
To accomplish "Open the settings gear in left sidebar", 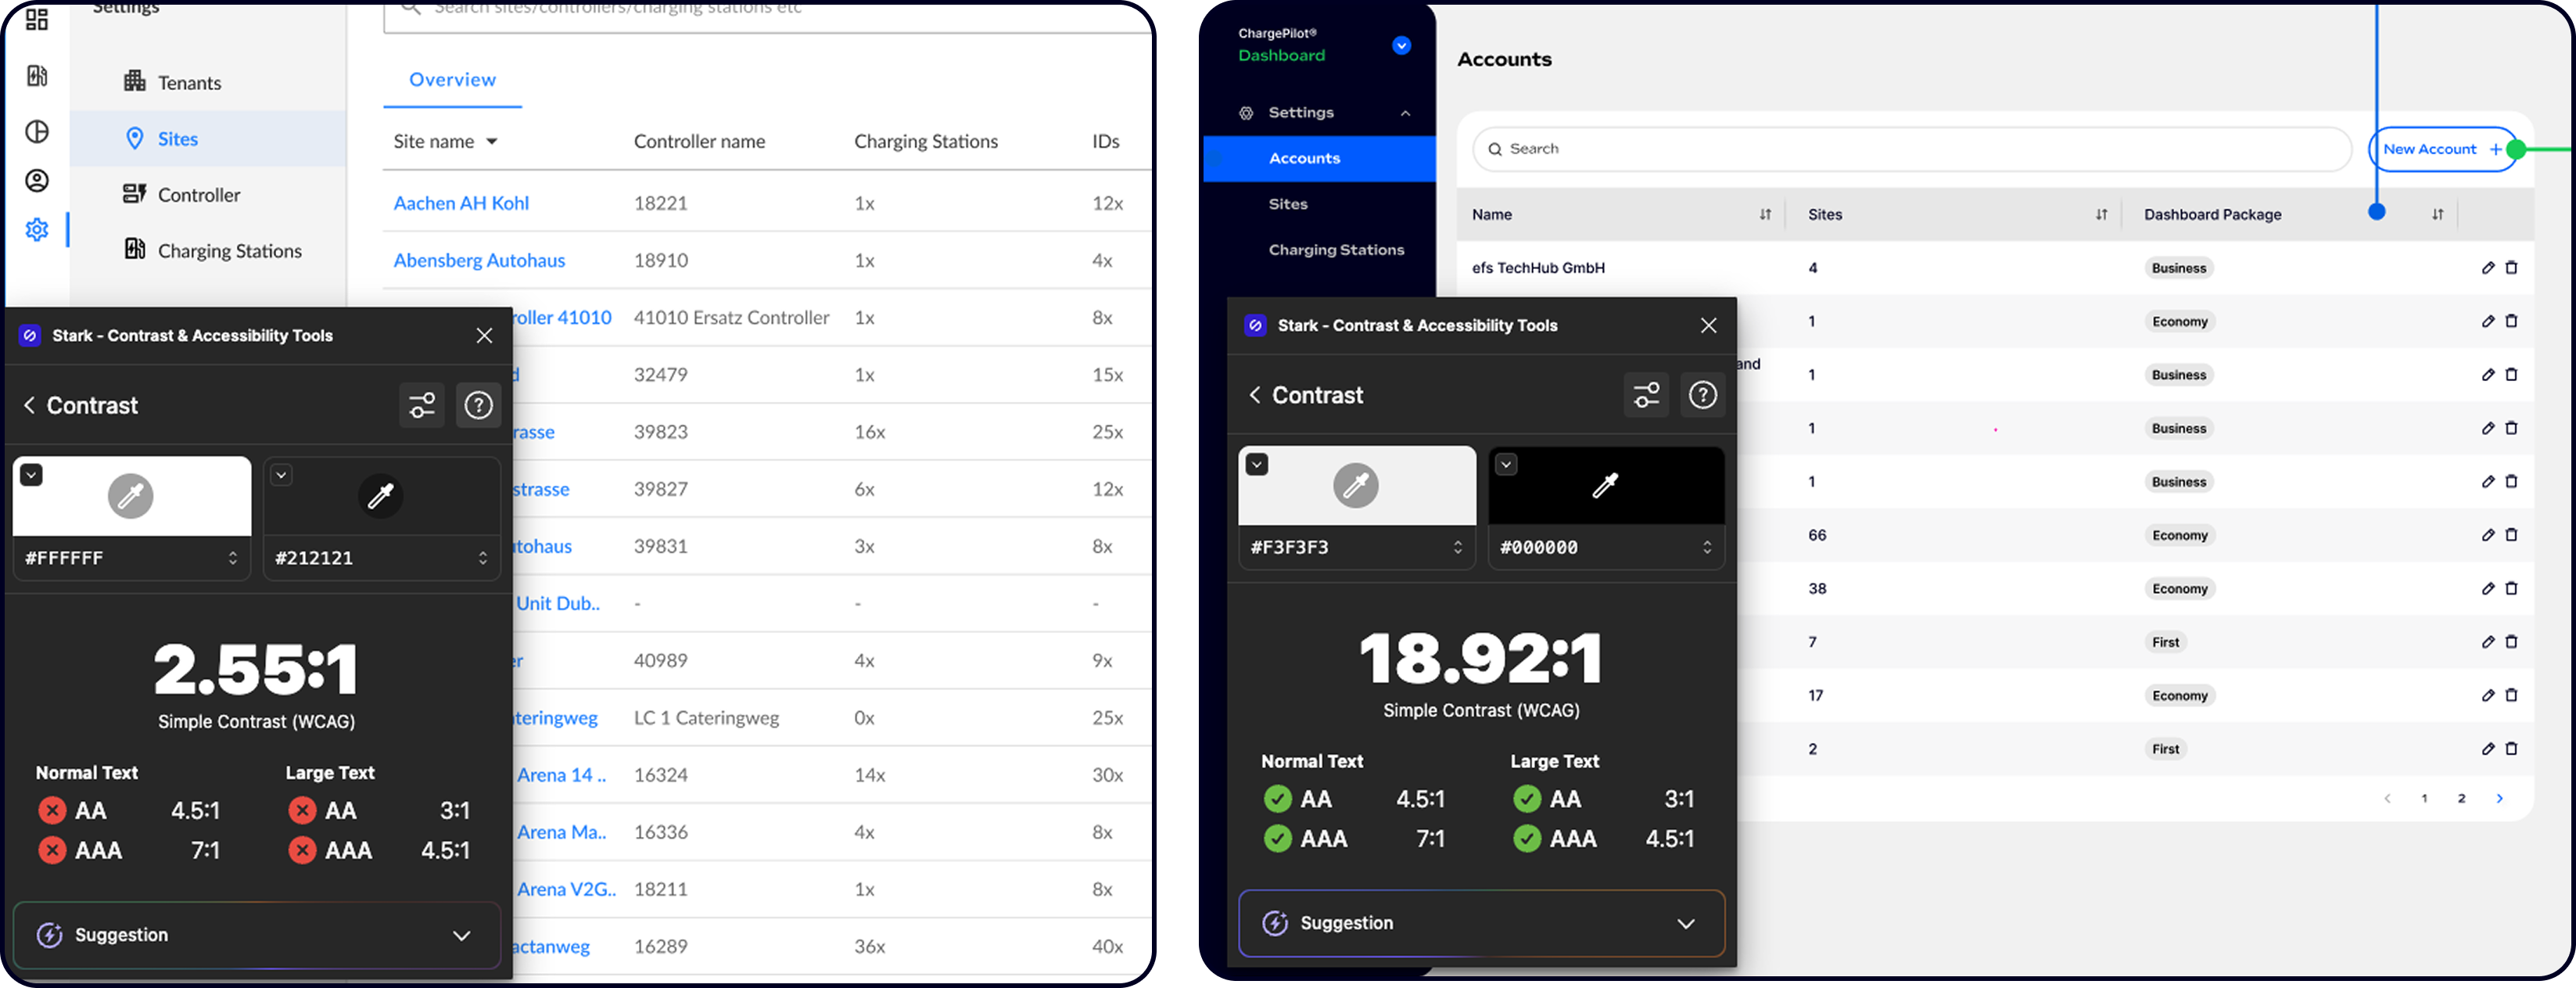I will click(37, 229).
